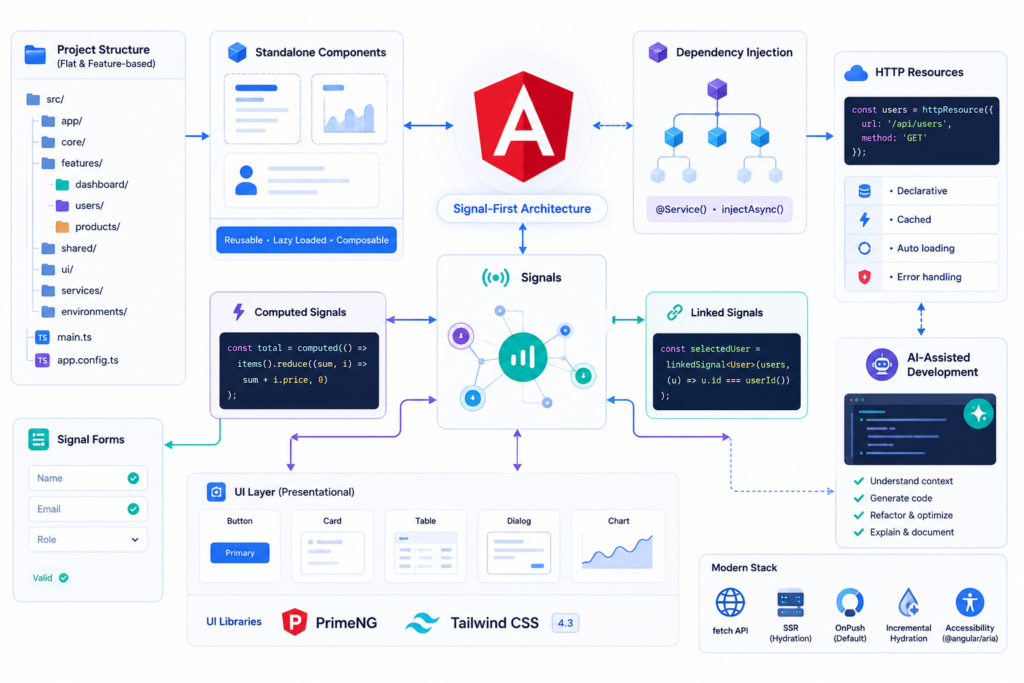Expand the shared/ folder
This screenshot has width=1024, height=683.
69,248
